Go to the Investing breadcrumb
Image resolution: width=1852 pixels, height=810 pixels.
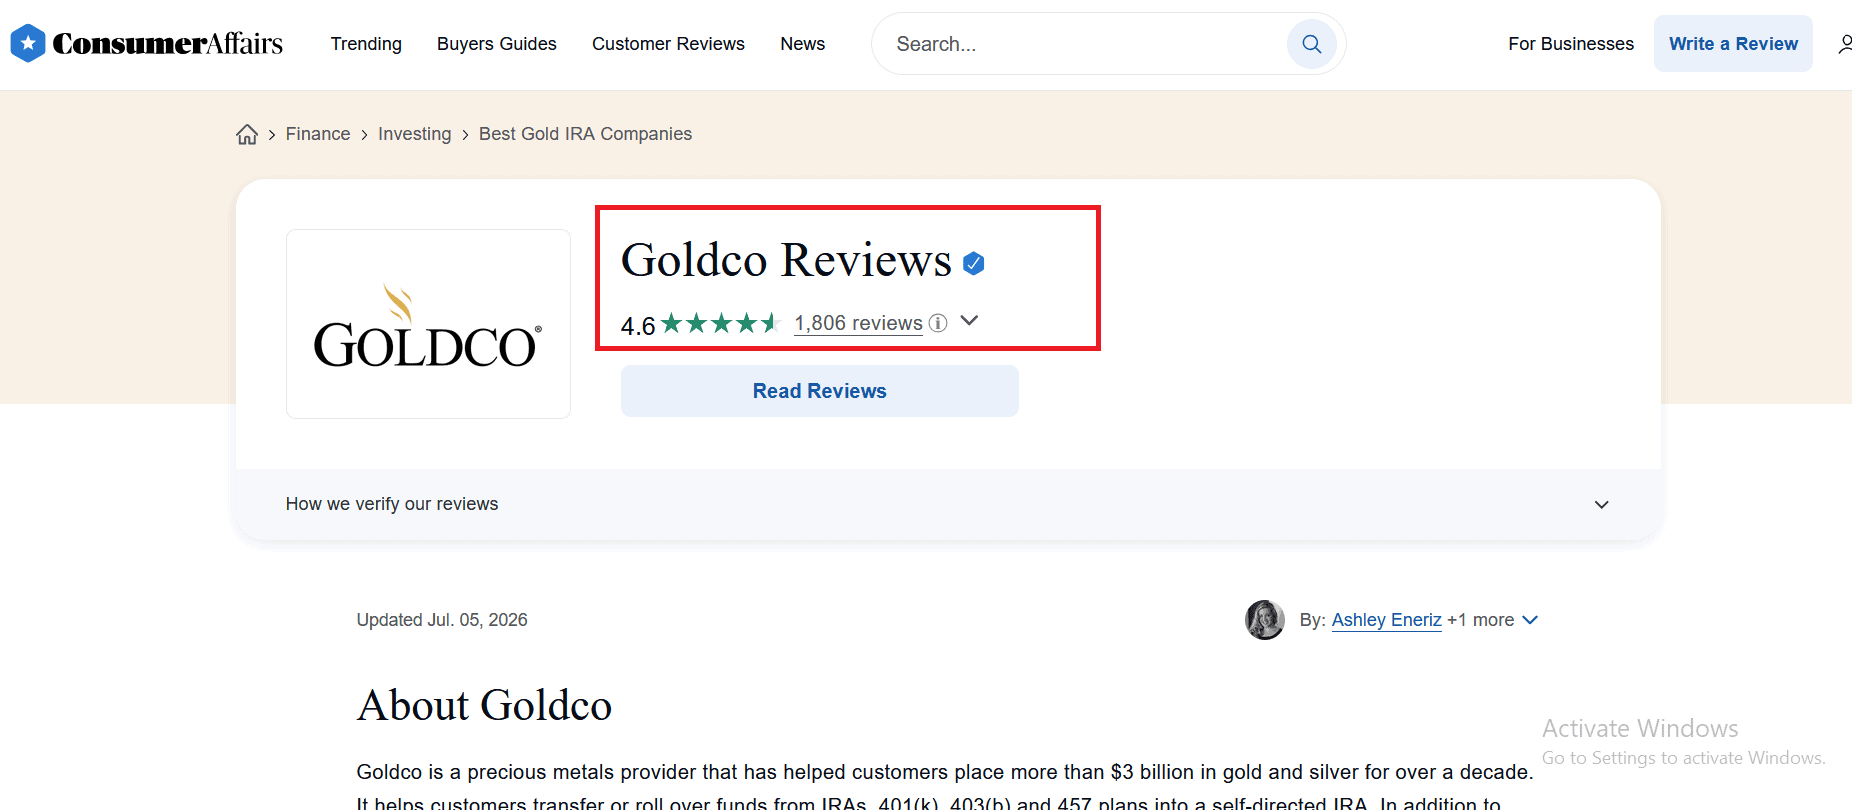point(415,134)
